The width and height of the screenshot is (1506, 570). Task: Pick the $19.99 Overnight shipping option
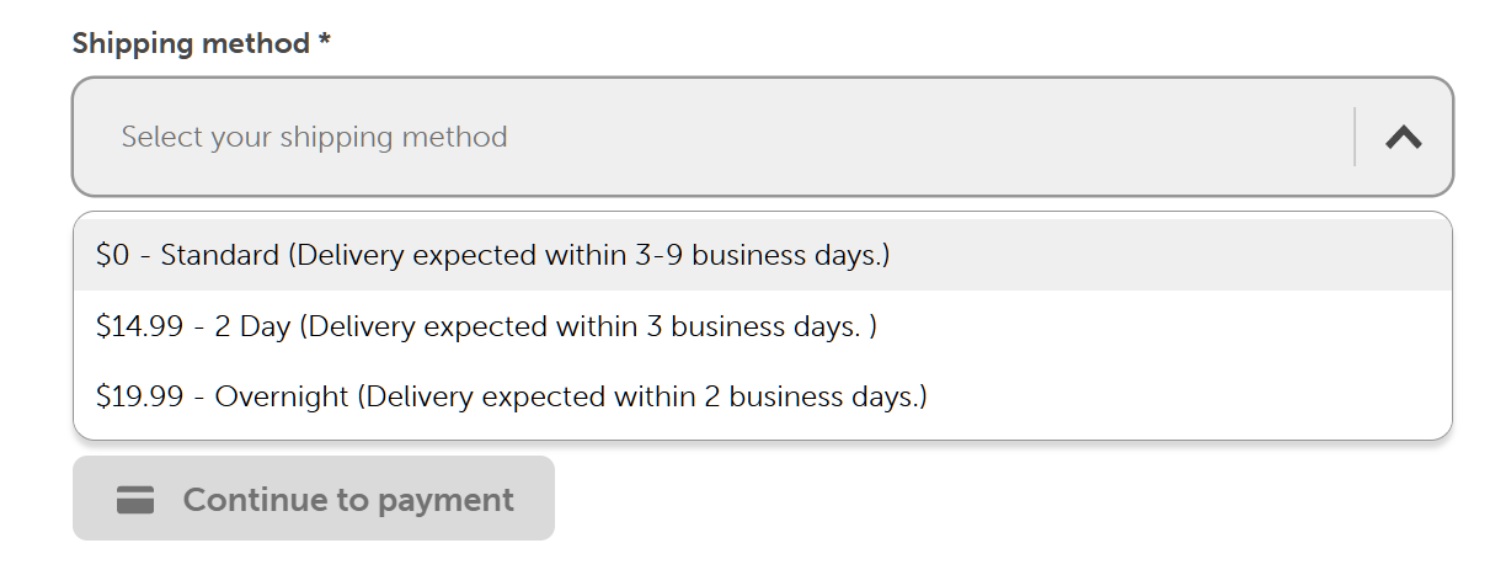[x=762, y=397]
